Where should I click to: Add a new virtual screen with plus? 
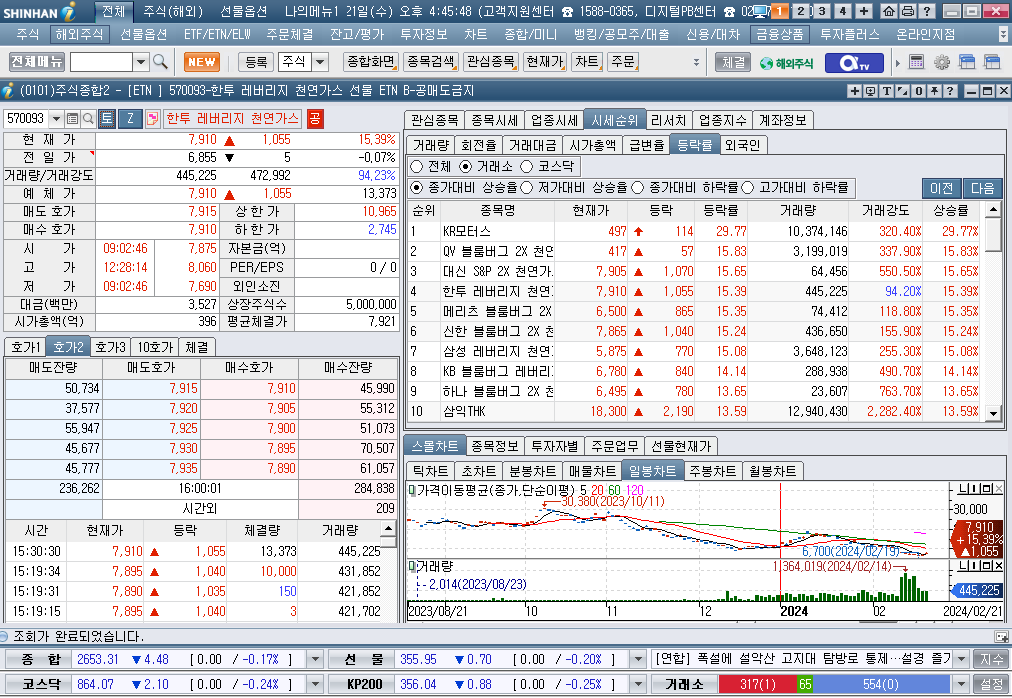point(864,11)
